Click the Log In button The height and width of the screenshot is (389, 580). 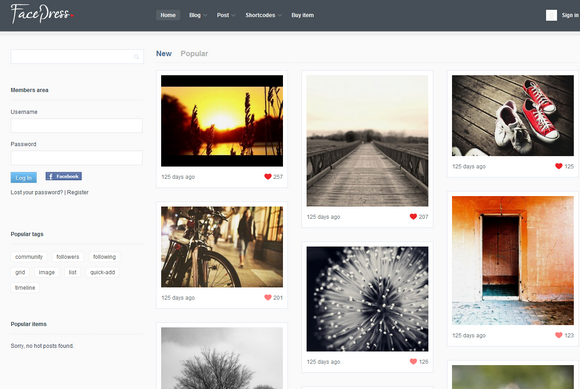[x=24, y=177]
